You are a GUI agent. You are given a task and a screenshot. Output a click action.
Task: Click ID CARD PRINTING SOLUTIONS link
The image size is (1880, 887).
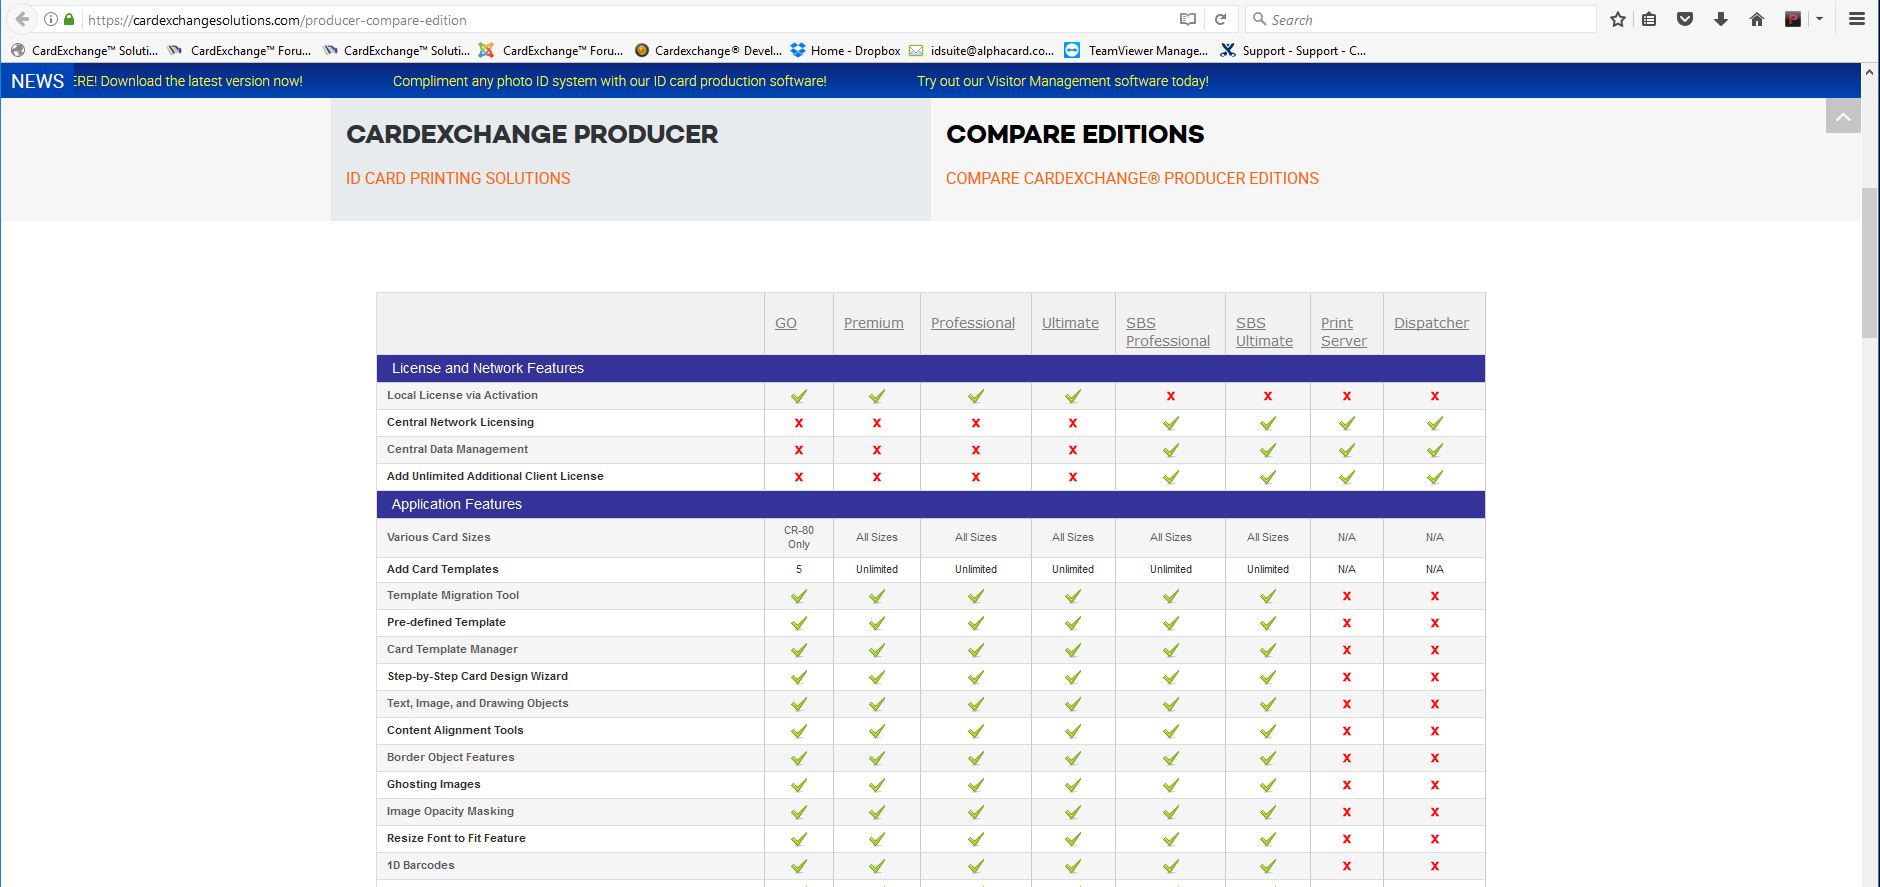tap(458, 178)
